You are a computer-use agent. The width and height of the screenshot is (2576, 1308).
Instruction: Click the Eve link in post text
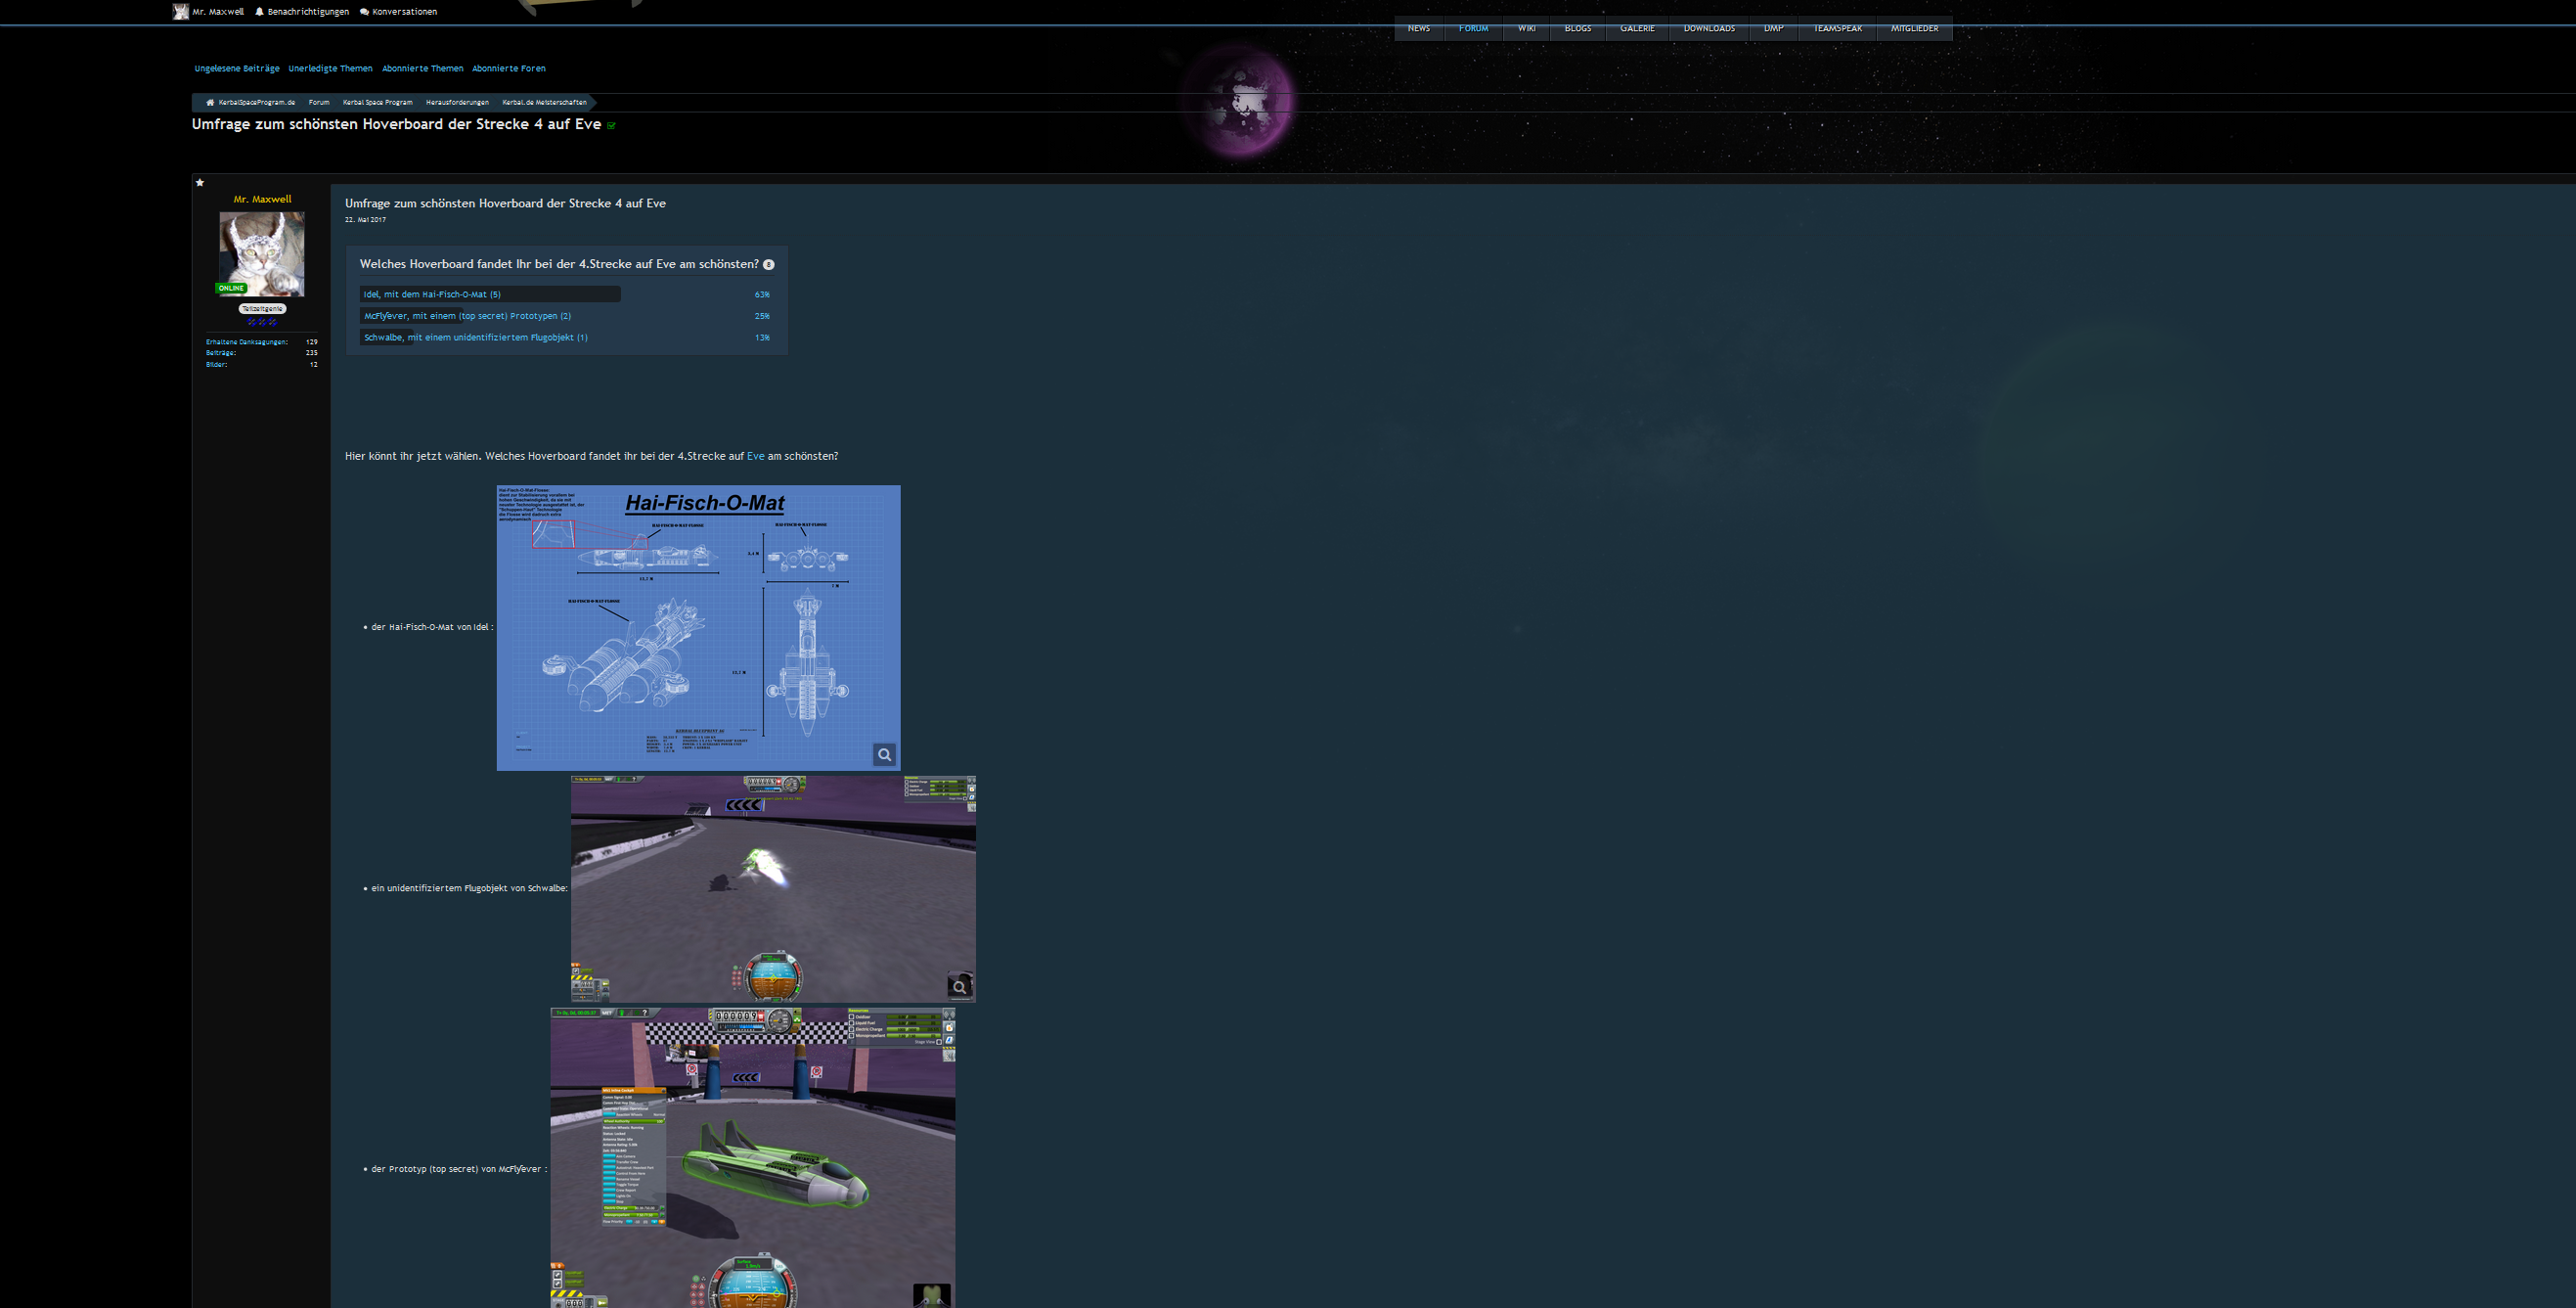click(x=755, y=456)
